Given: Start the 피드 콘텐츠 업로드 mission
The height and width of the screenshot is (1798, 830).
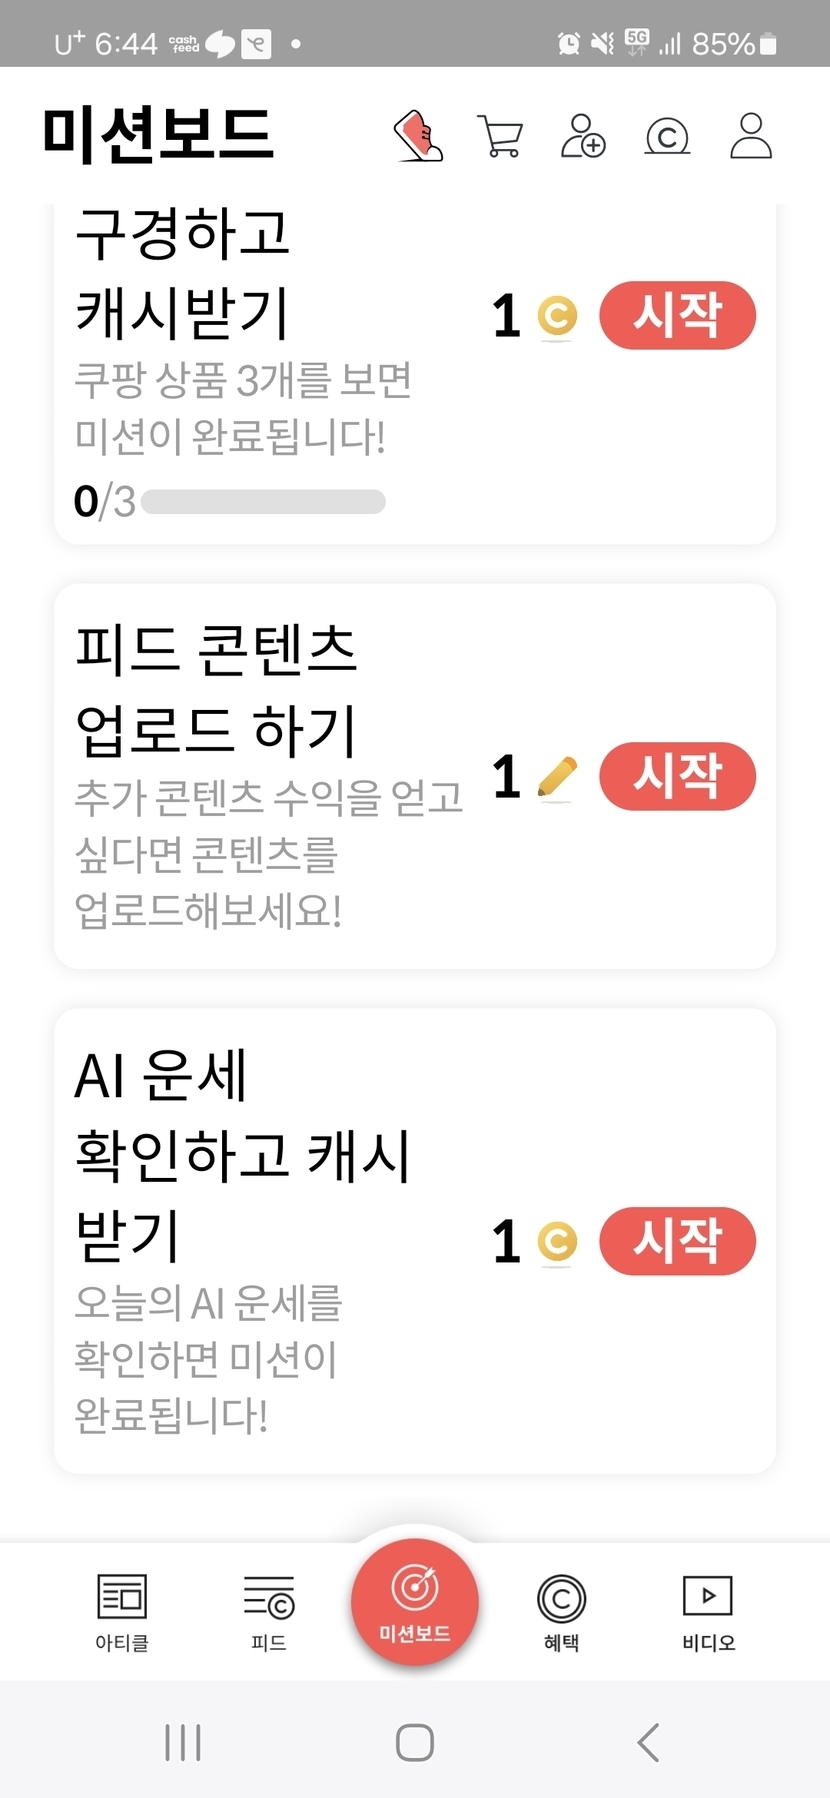Looking at the screenshot, I should tap(677, 776).
